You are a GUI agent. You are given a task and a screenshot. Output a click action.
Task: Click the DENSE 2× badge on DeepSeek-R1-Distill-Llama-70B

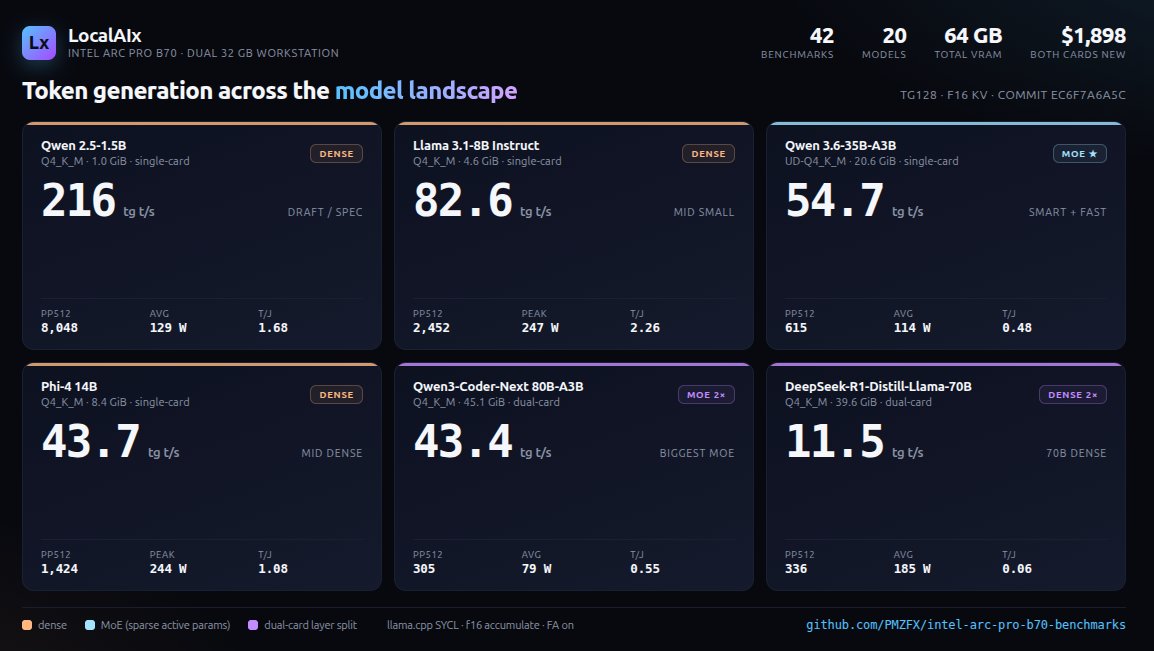tap(1072, 395)
